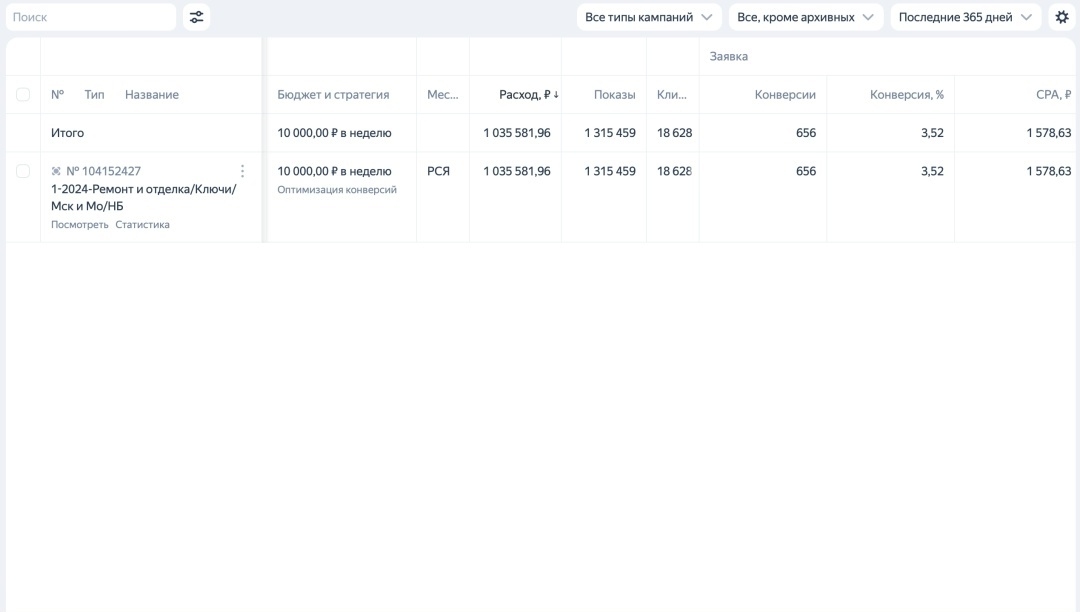
Task: Click '10 000,00 ₽ в неделю' in campaign row
Action: coord(334,171)
